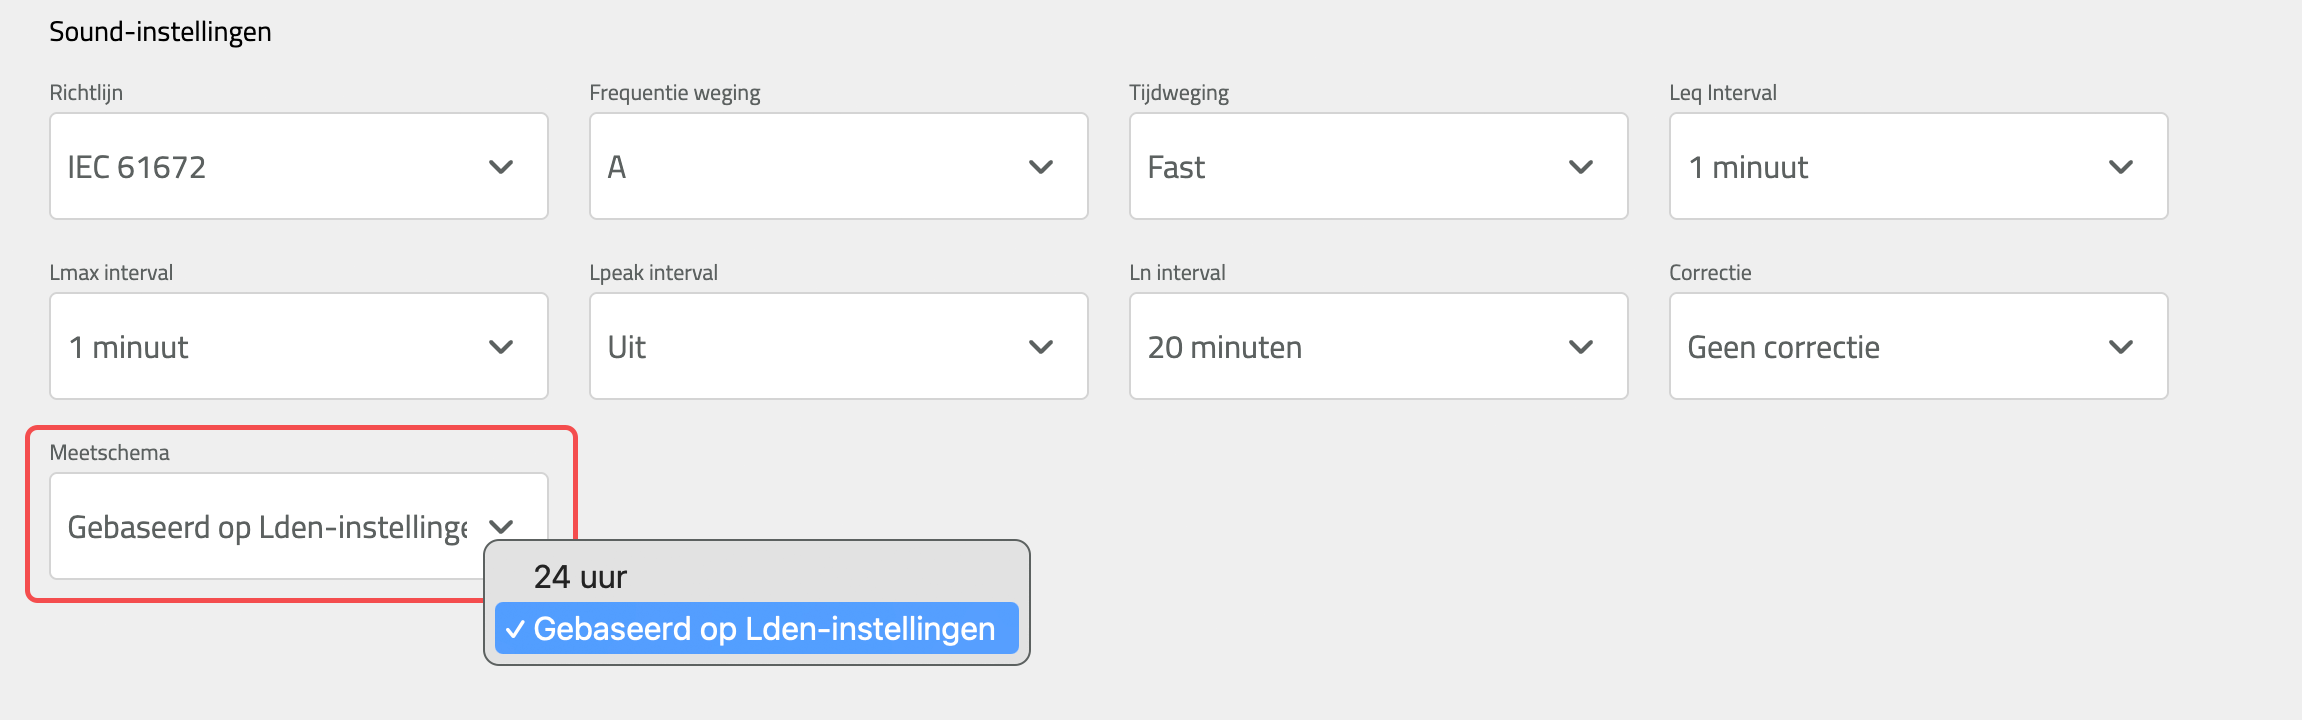2302x720 pixels.
Task: Open the Lmax interval dropdown
Action: [270, 346]
